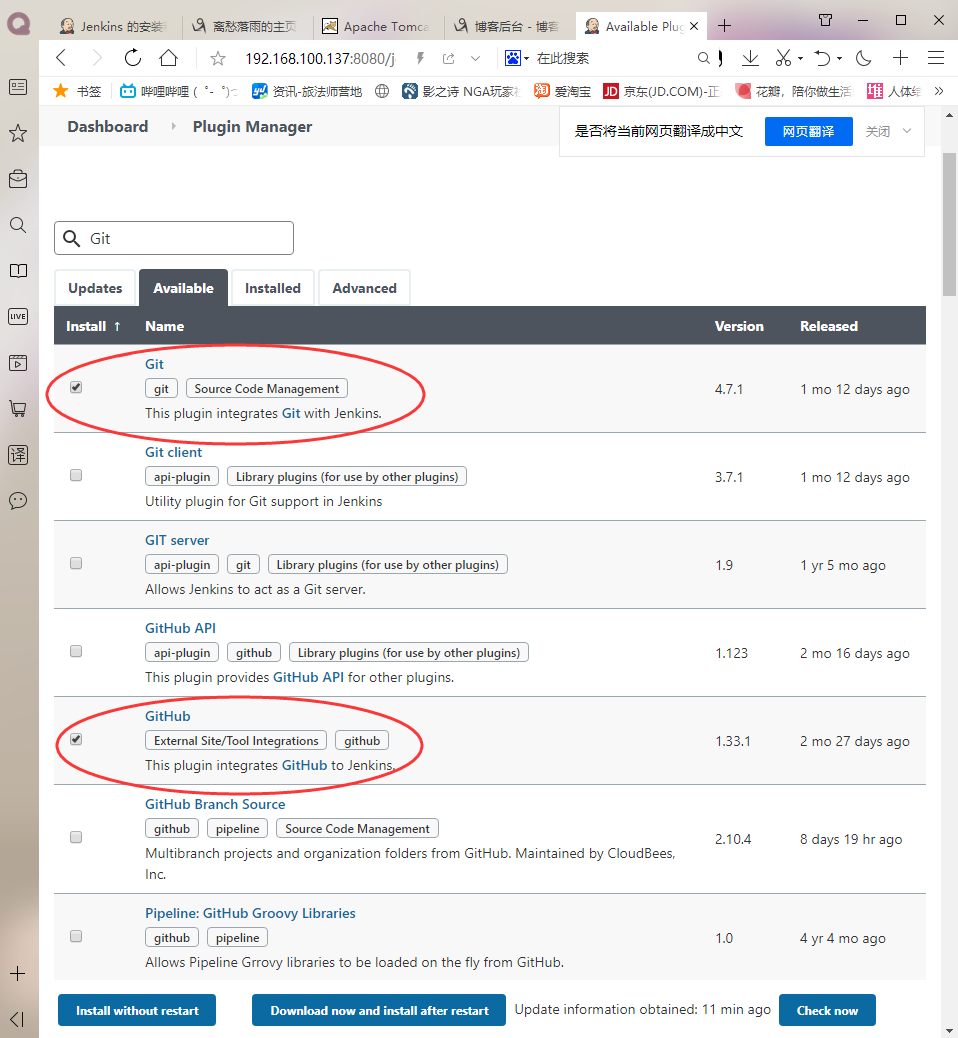Click the share icon in address bar
This screenshot has width=958, height=1038.
[x=449, y=58]
